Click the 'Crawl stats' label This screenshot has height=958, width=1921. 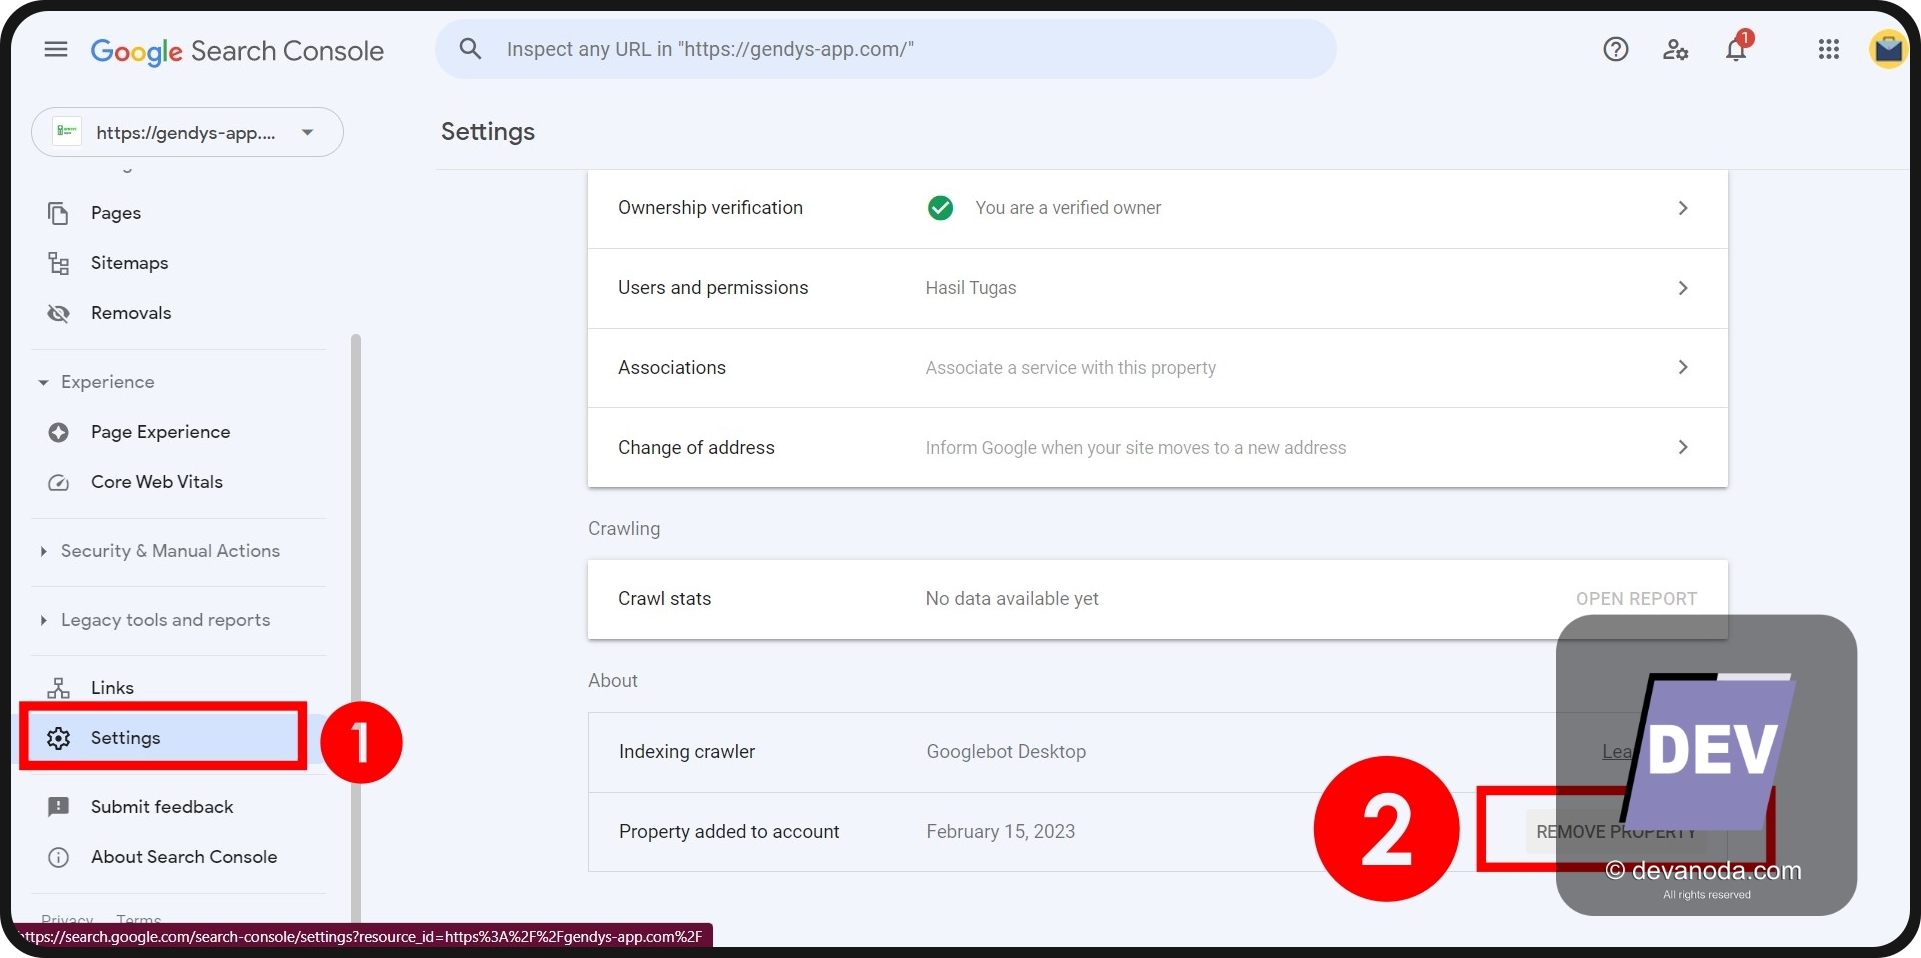[x=664, y=599]
